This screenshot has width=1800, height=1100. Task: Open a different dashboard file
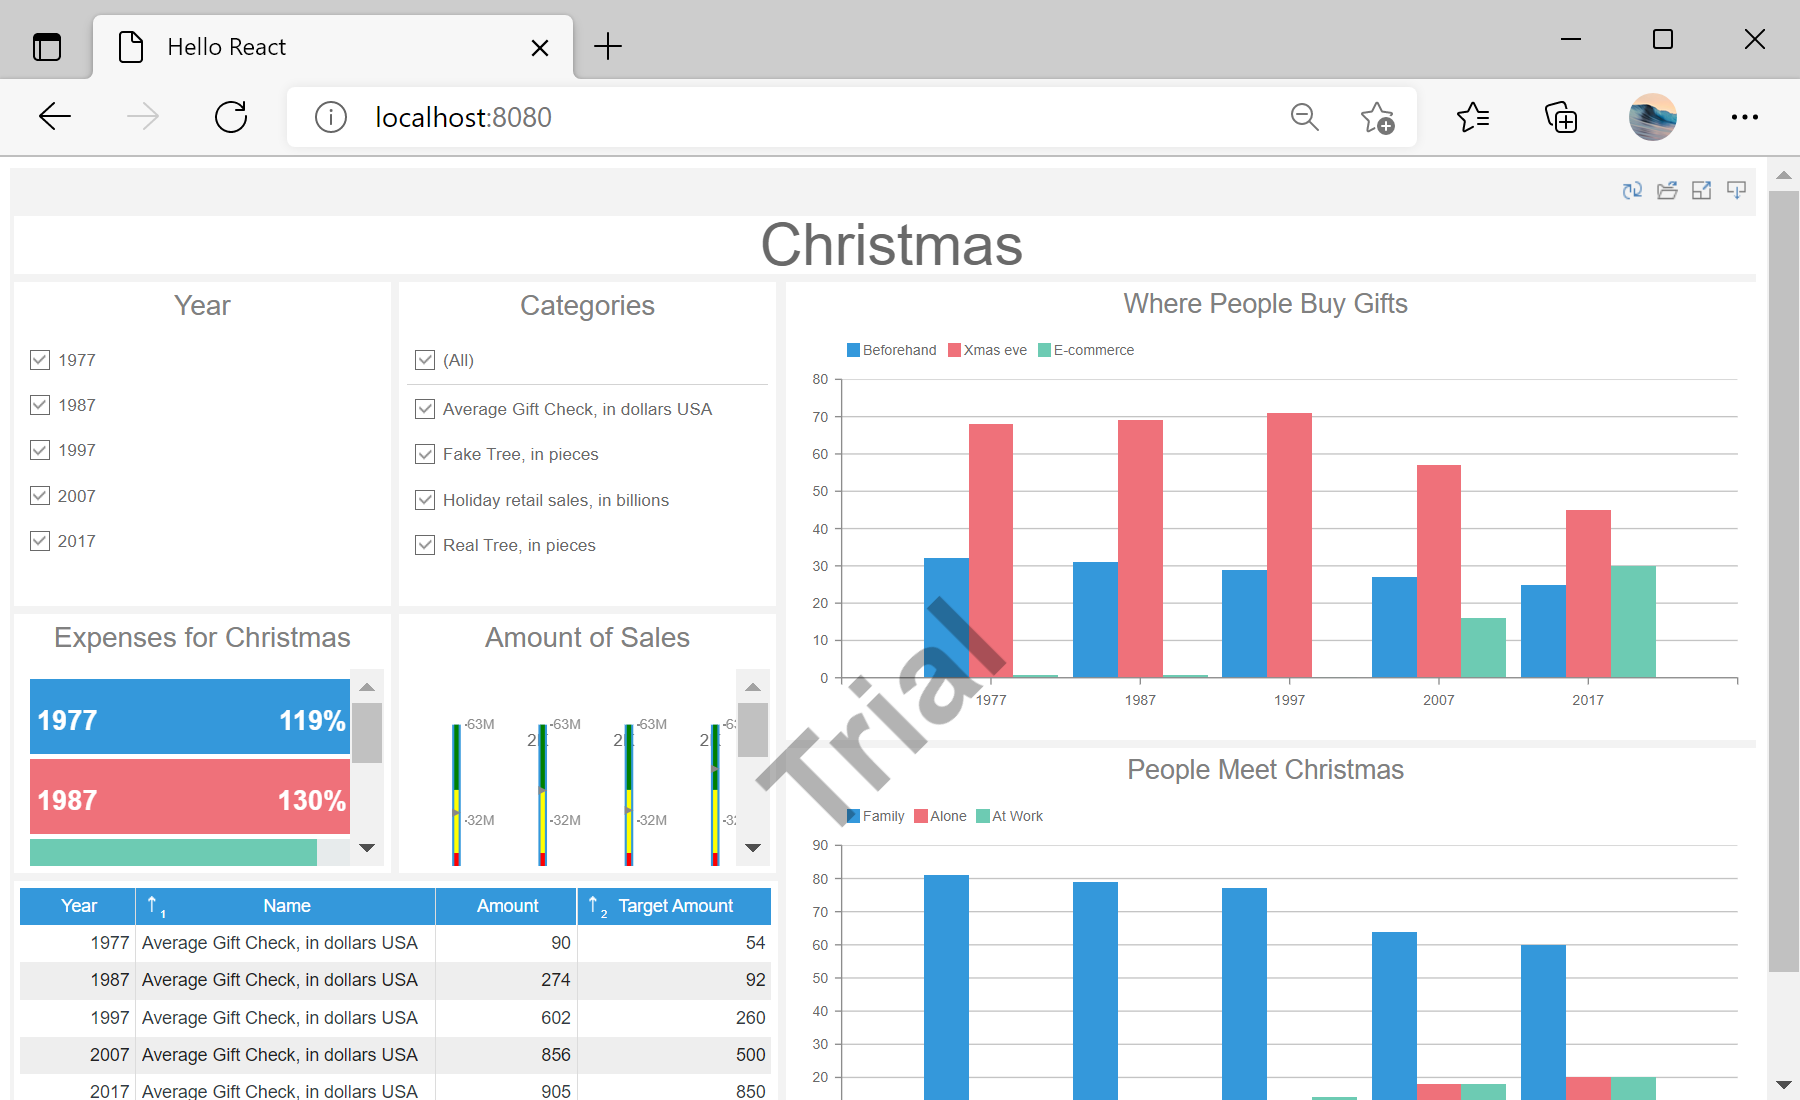point(1667,190)
